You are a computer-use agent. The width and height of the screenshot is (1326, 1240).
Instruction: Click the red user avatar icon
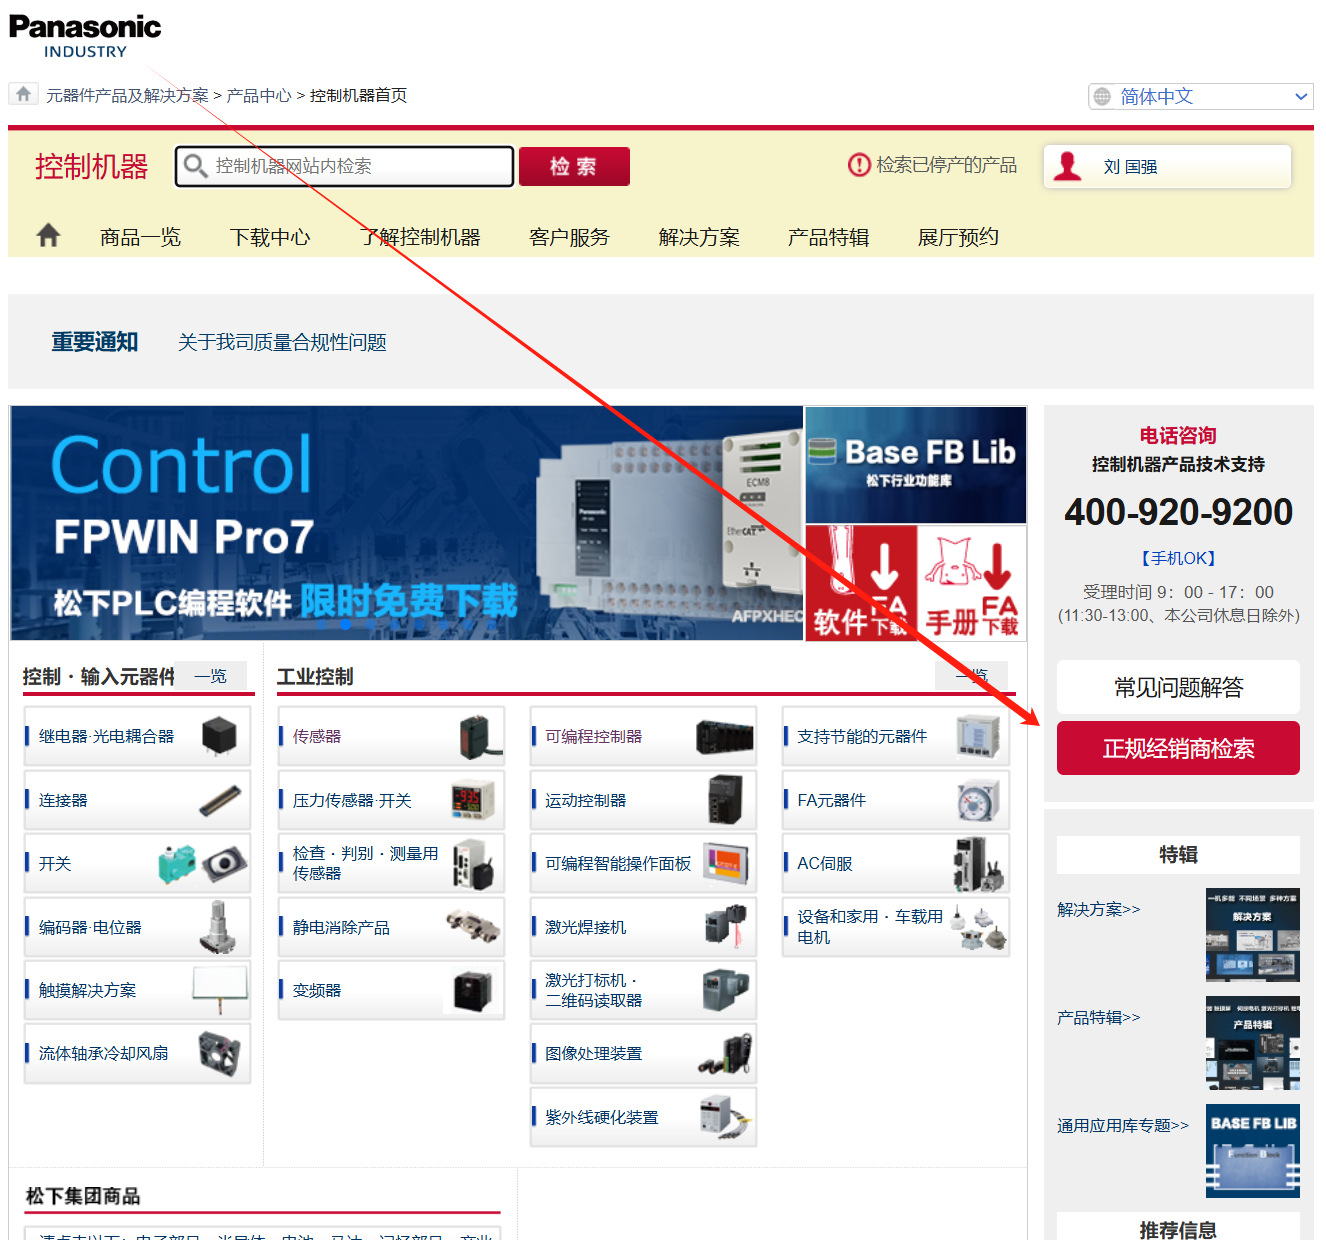[x=1068, y=166]
